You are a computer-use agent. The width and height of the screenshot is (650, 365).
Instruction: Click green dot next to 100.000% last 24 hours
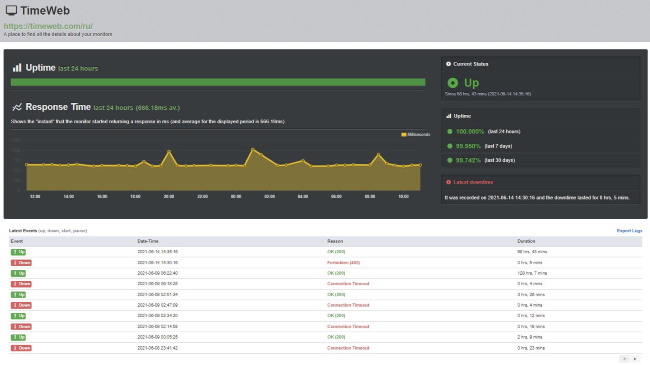pos(450,131)
